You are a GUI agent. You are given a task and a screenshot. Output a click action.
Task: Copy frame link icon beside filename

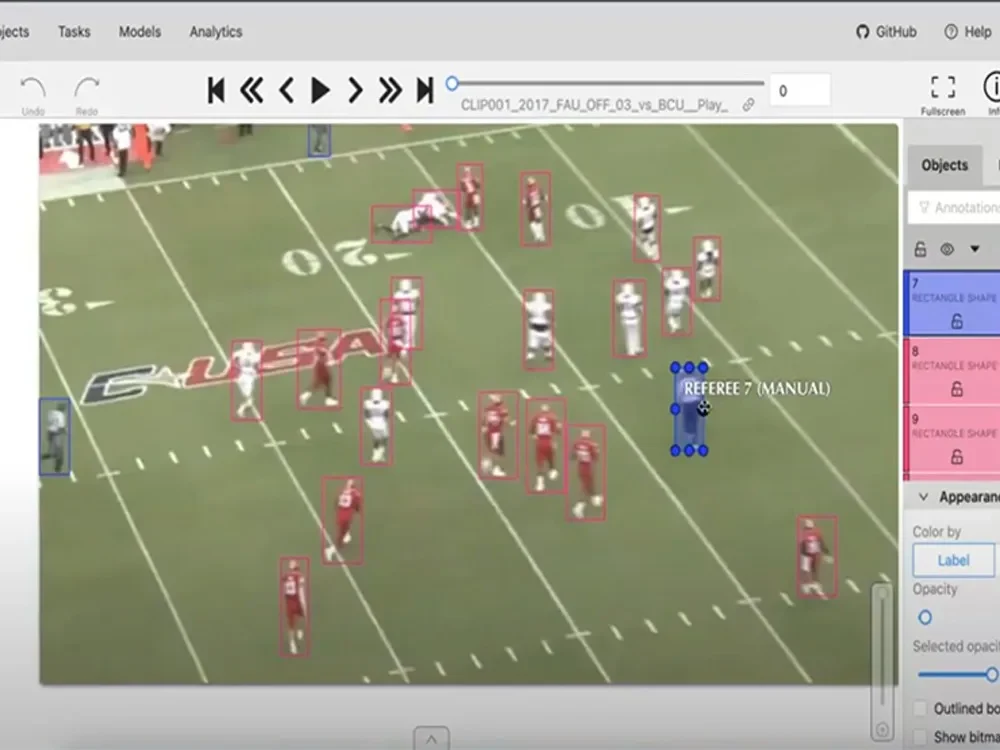748,105
